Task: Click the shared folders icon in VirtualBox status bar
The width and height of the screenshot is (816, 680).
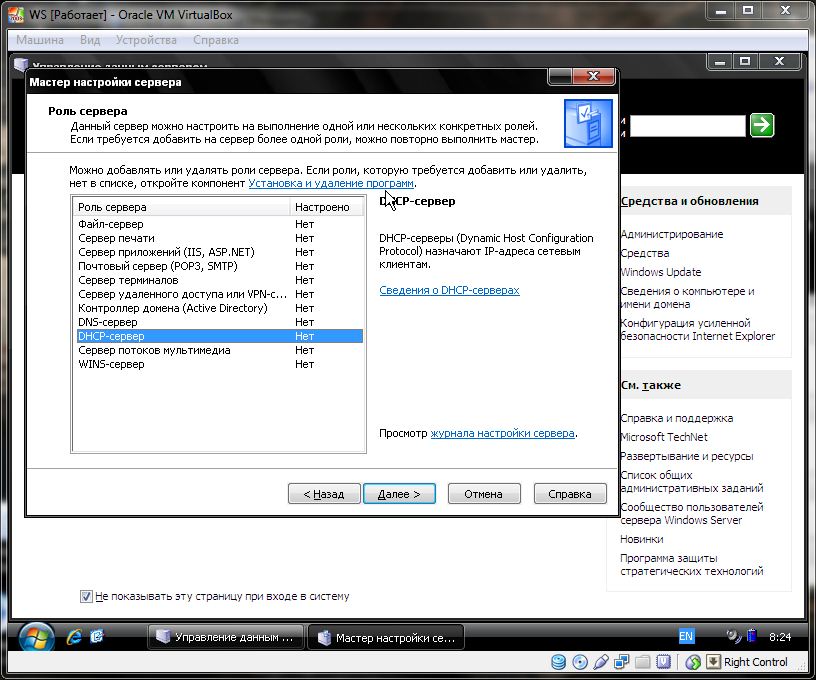Action: pos(643,662)
